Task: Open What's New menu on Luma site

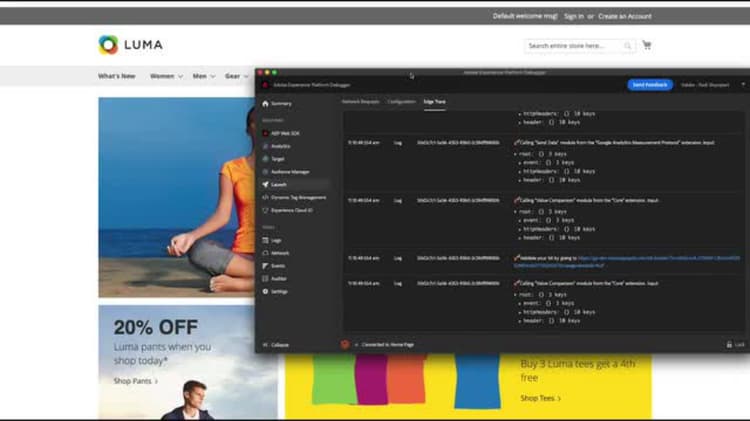Action: tap(117, 76)
